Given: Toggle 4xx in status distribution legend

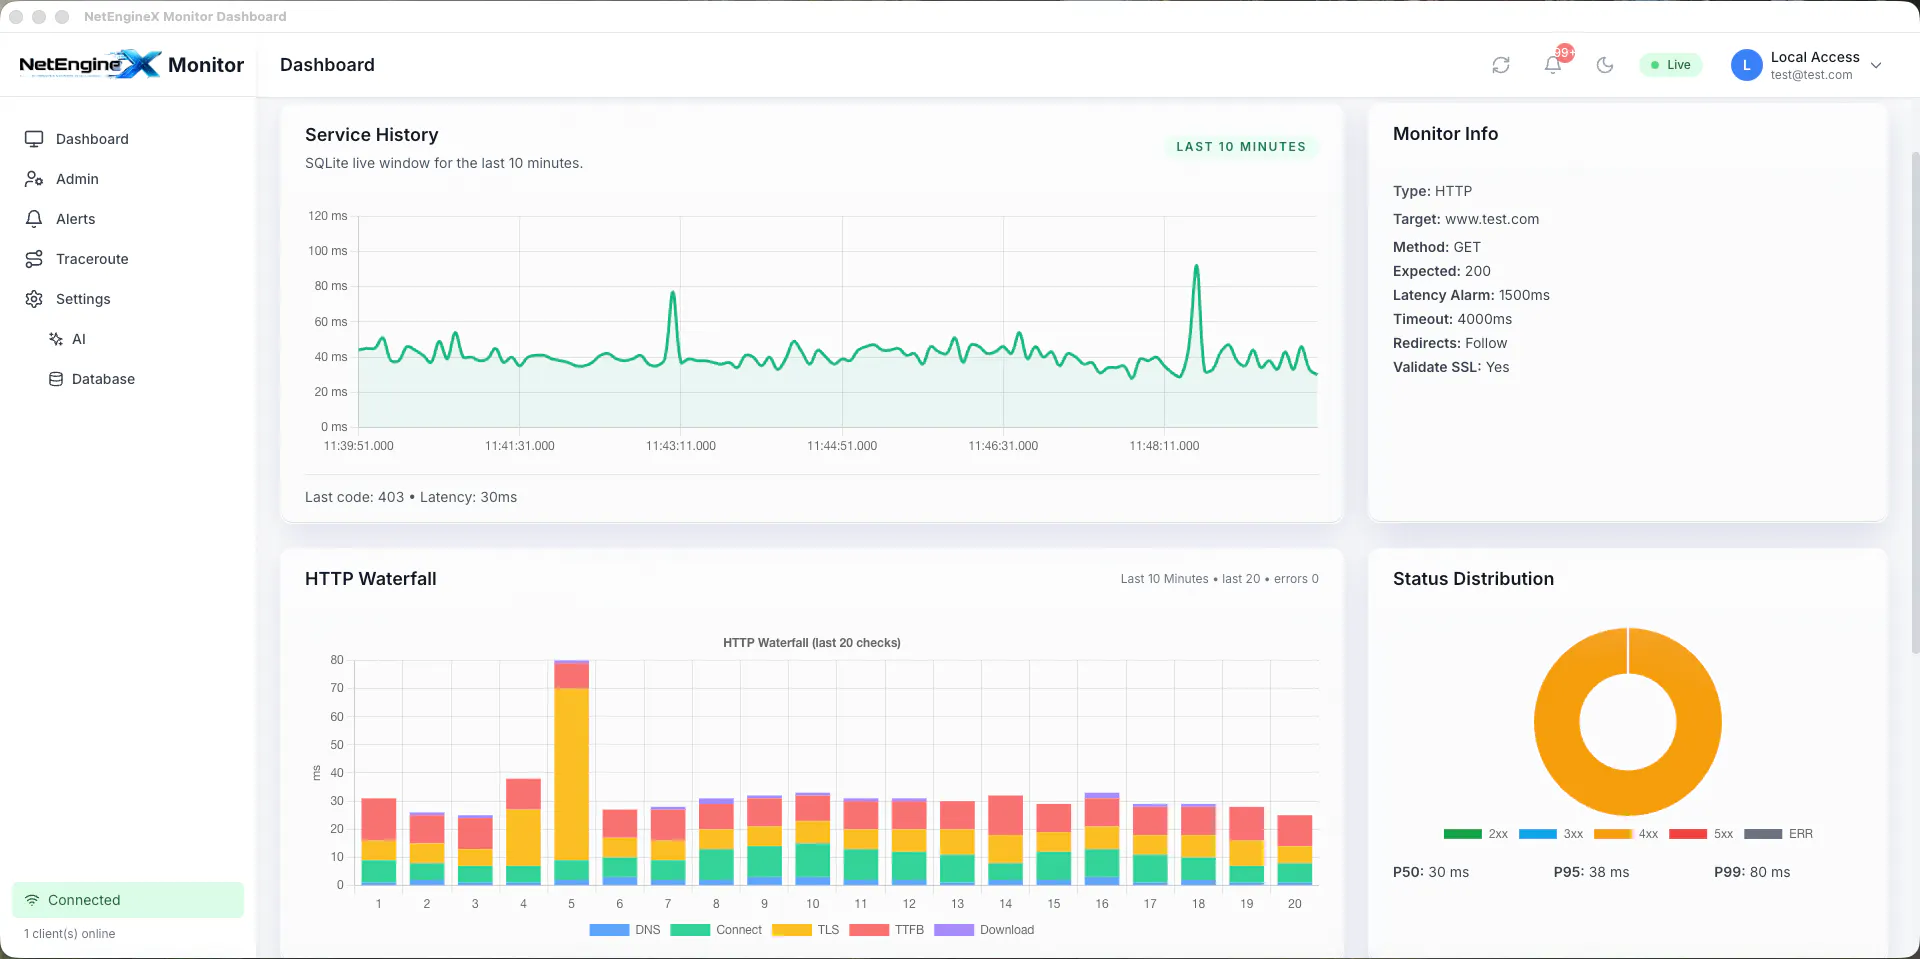Looking at the screenshot, I should click(1626, 834).
